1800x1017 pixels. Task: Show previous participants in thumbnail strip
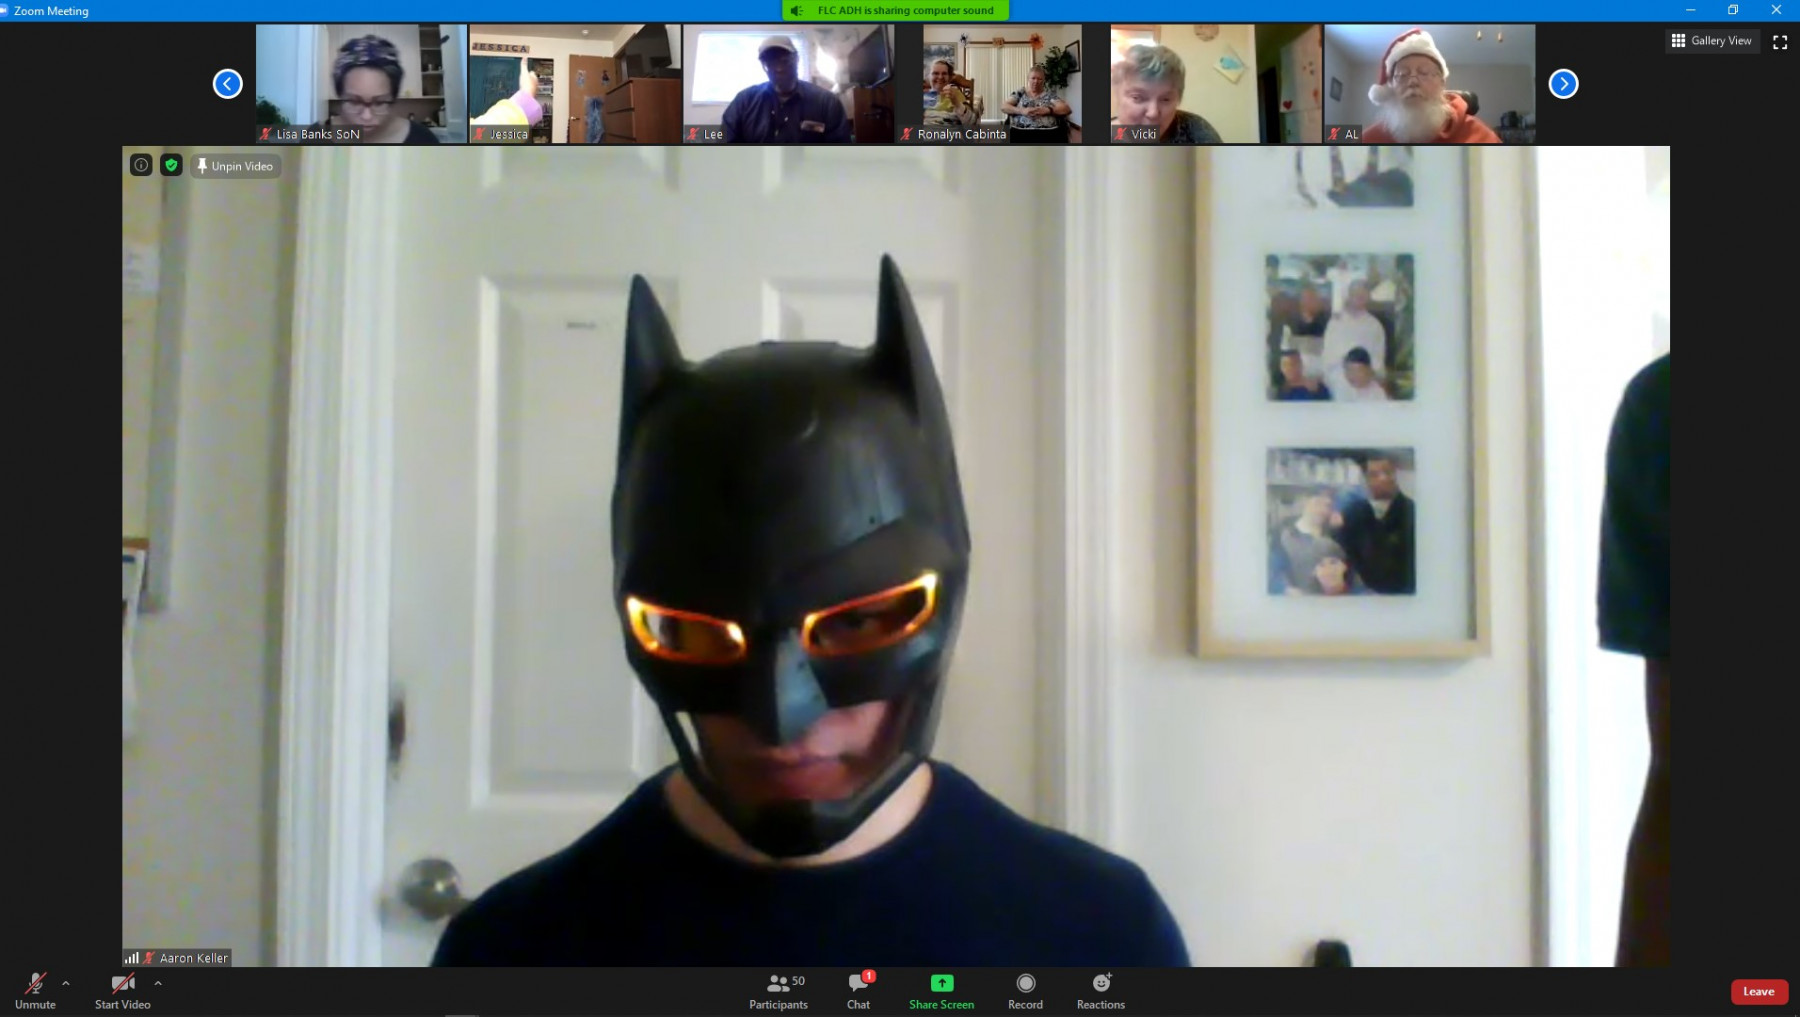(x=228, y=84)
